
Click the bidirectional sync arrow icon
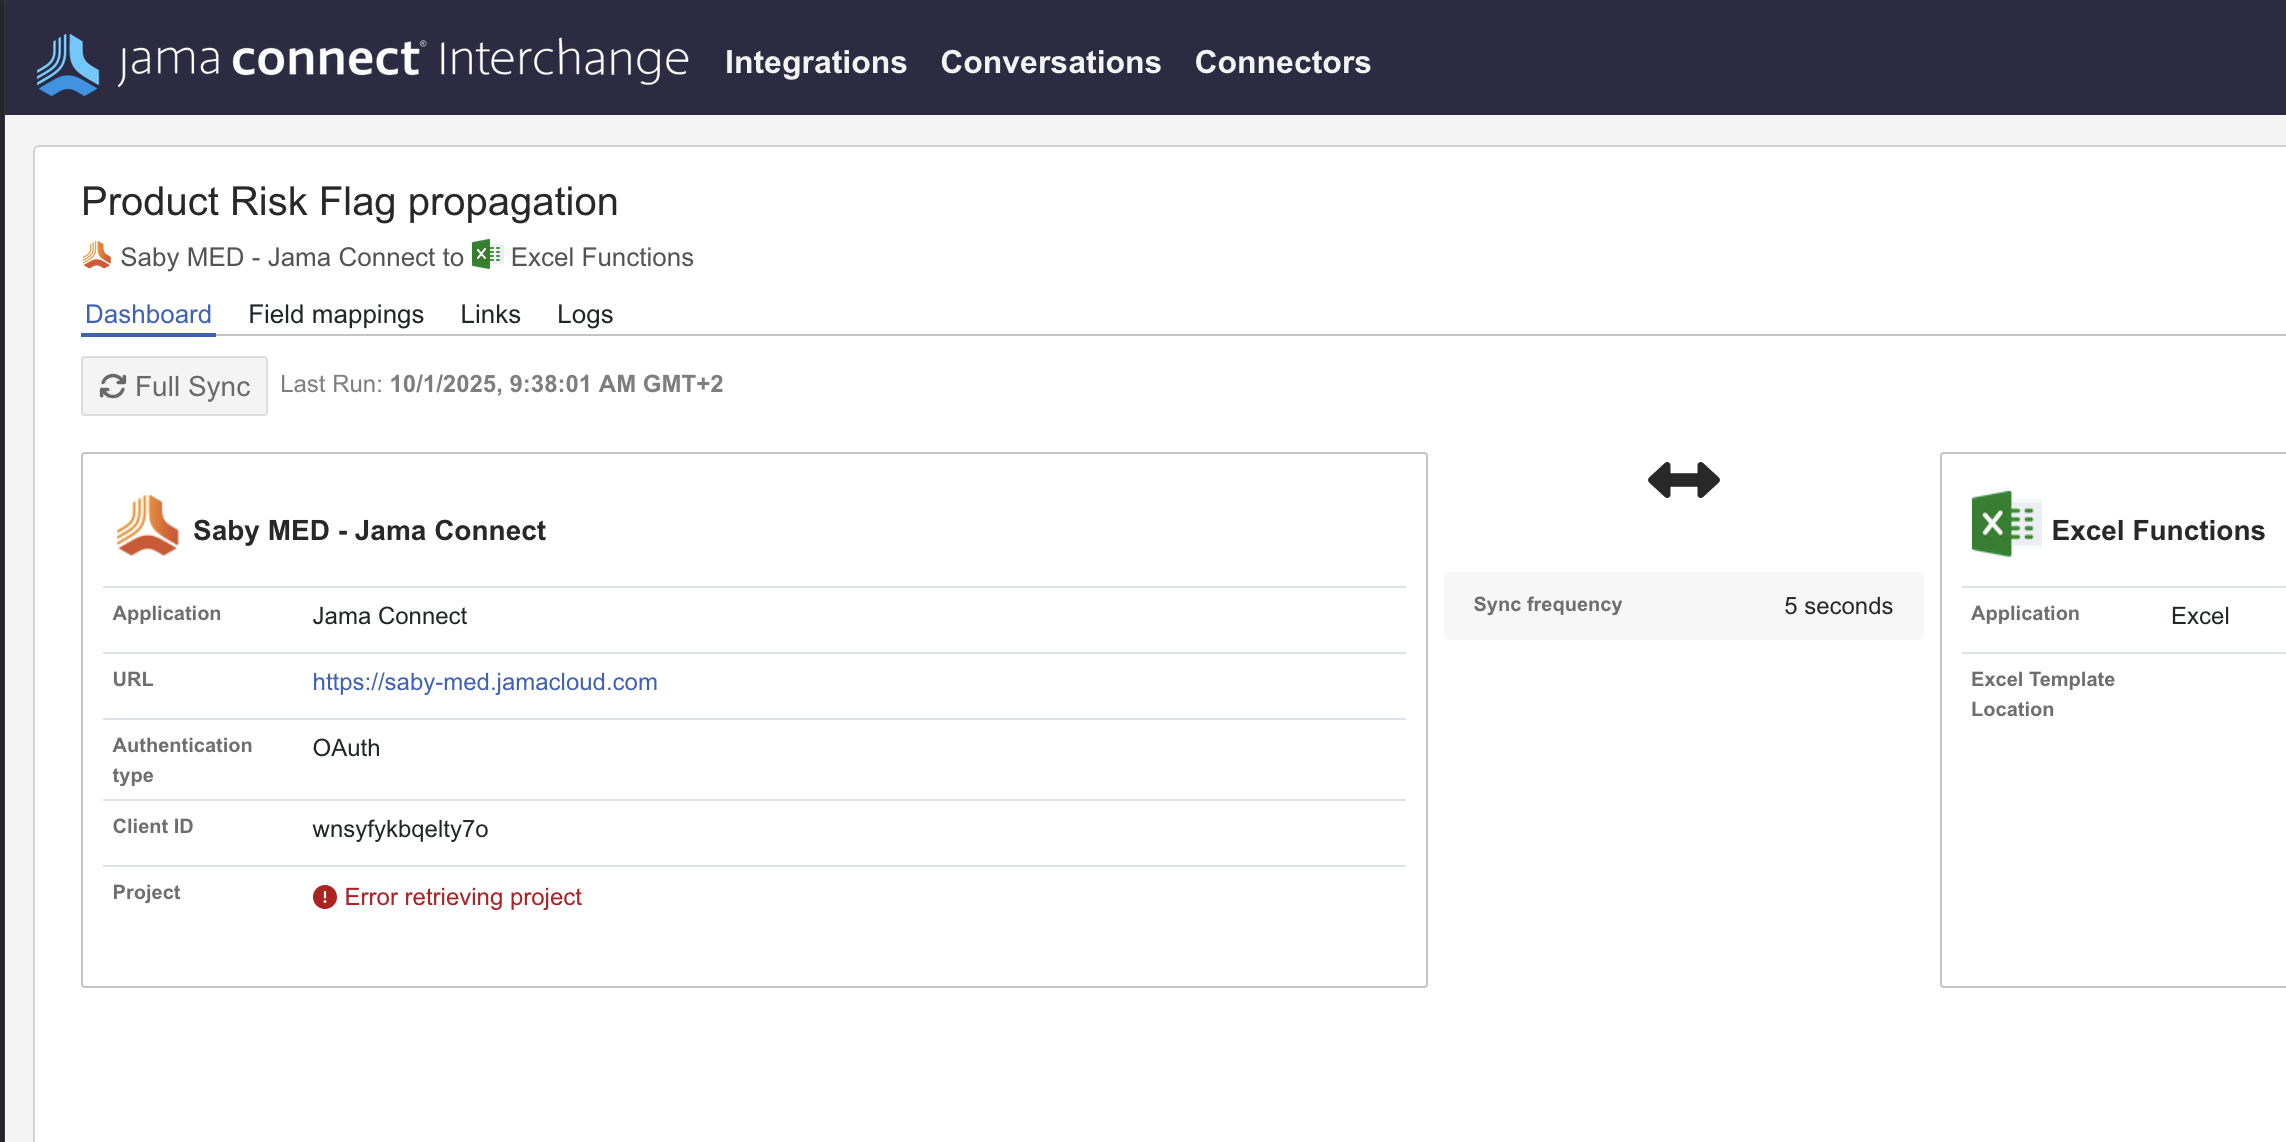coord(1683,480)
